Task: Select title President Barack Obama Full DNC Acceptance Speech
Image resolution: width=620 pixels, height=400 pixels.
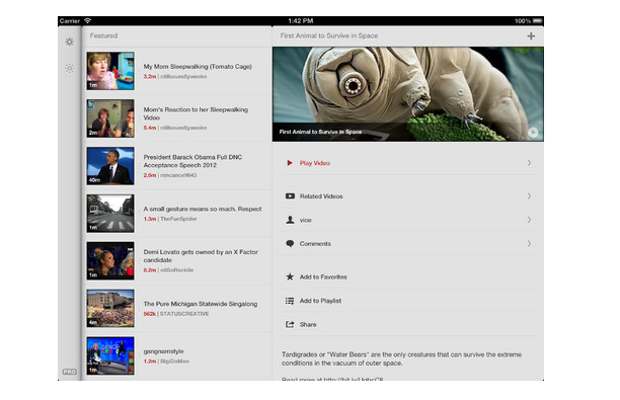Action: coord(193,161)
